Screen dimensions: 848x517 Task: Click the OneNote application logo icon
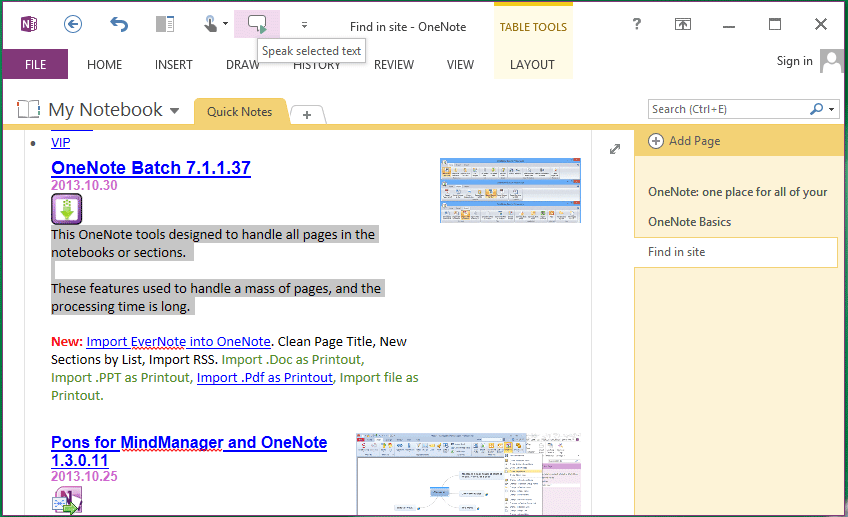click(29, 24)
